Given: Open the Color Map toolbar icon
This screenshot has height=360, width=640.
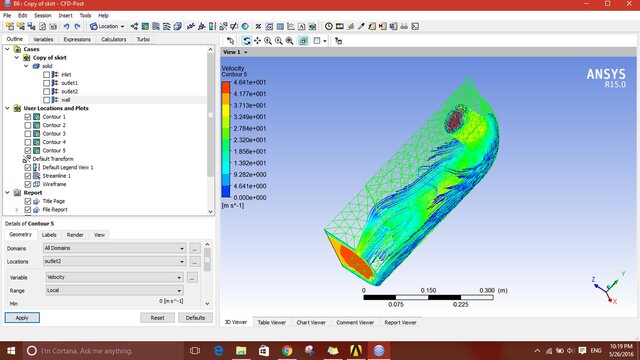Looking at the screenshot, I should point(245,27).
